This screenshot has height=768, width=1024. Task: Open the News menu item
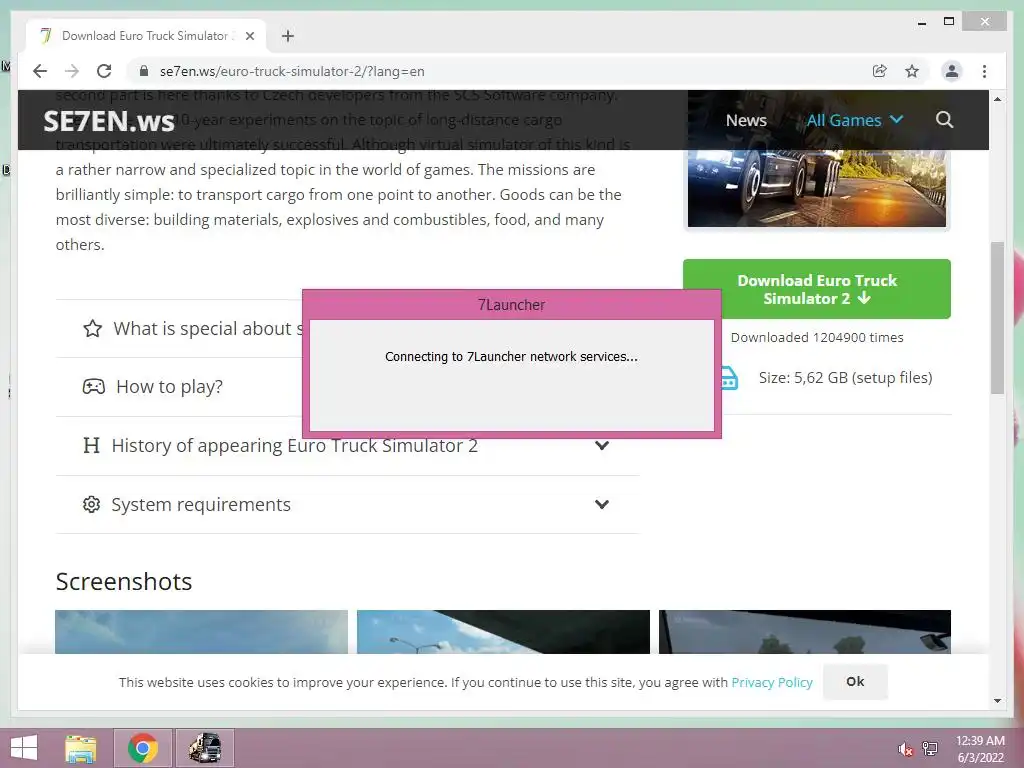point(746,120)
